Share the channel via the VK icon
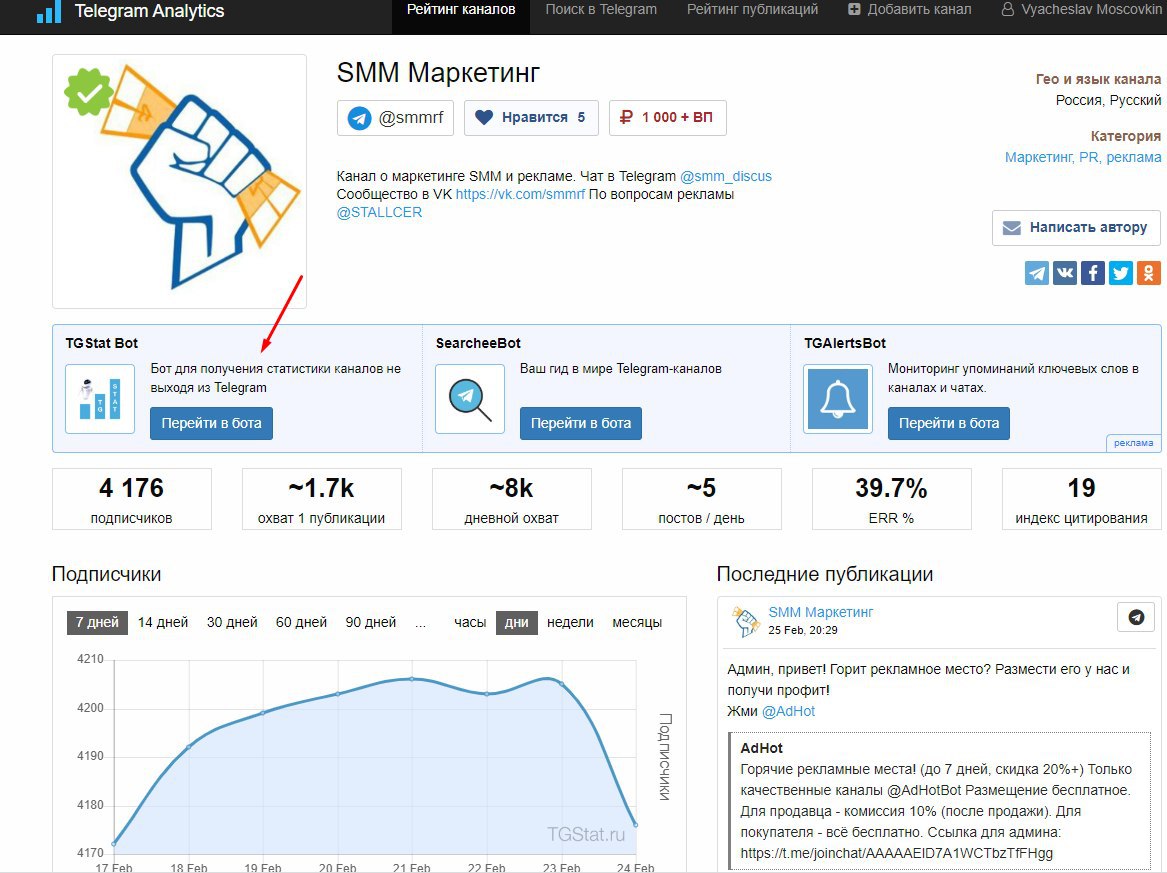The image size is (1167, 873). tap(1065, 273)
